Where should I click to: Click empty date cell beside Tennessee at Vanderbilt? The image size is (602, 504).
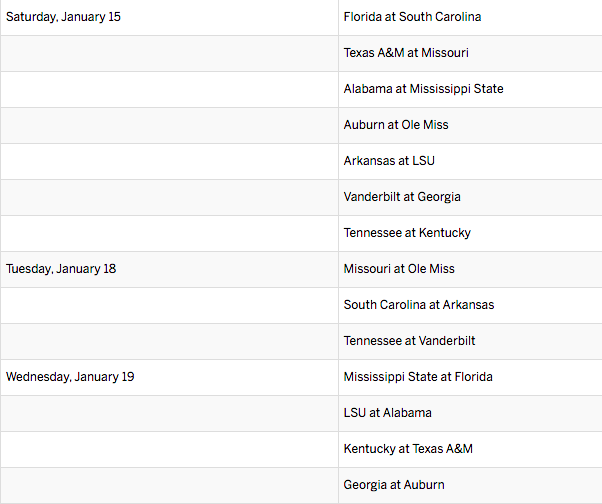click(x=169, y=341)
